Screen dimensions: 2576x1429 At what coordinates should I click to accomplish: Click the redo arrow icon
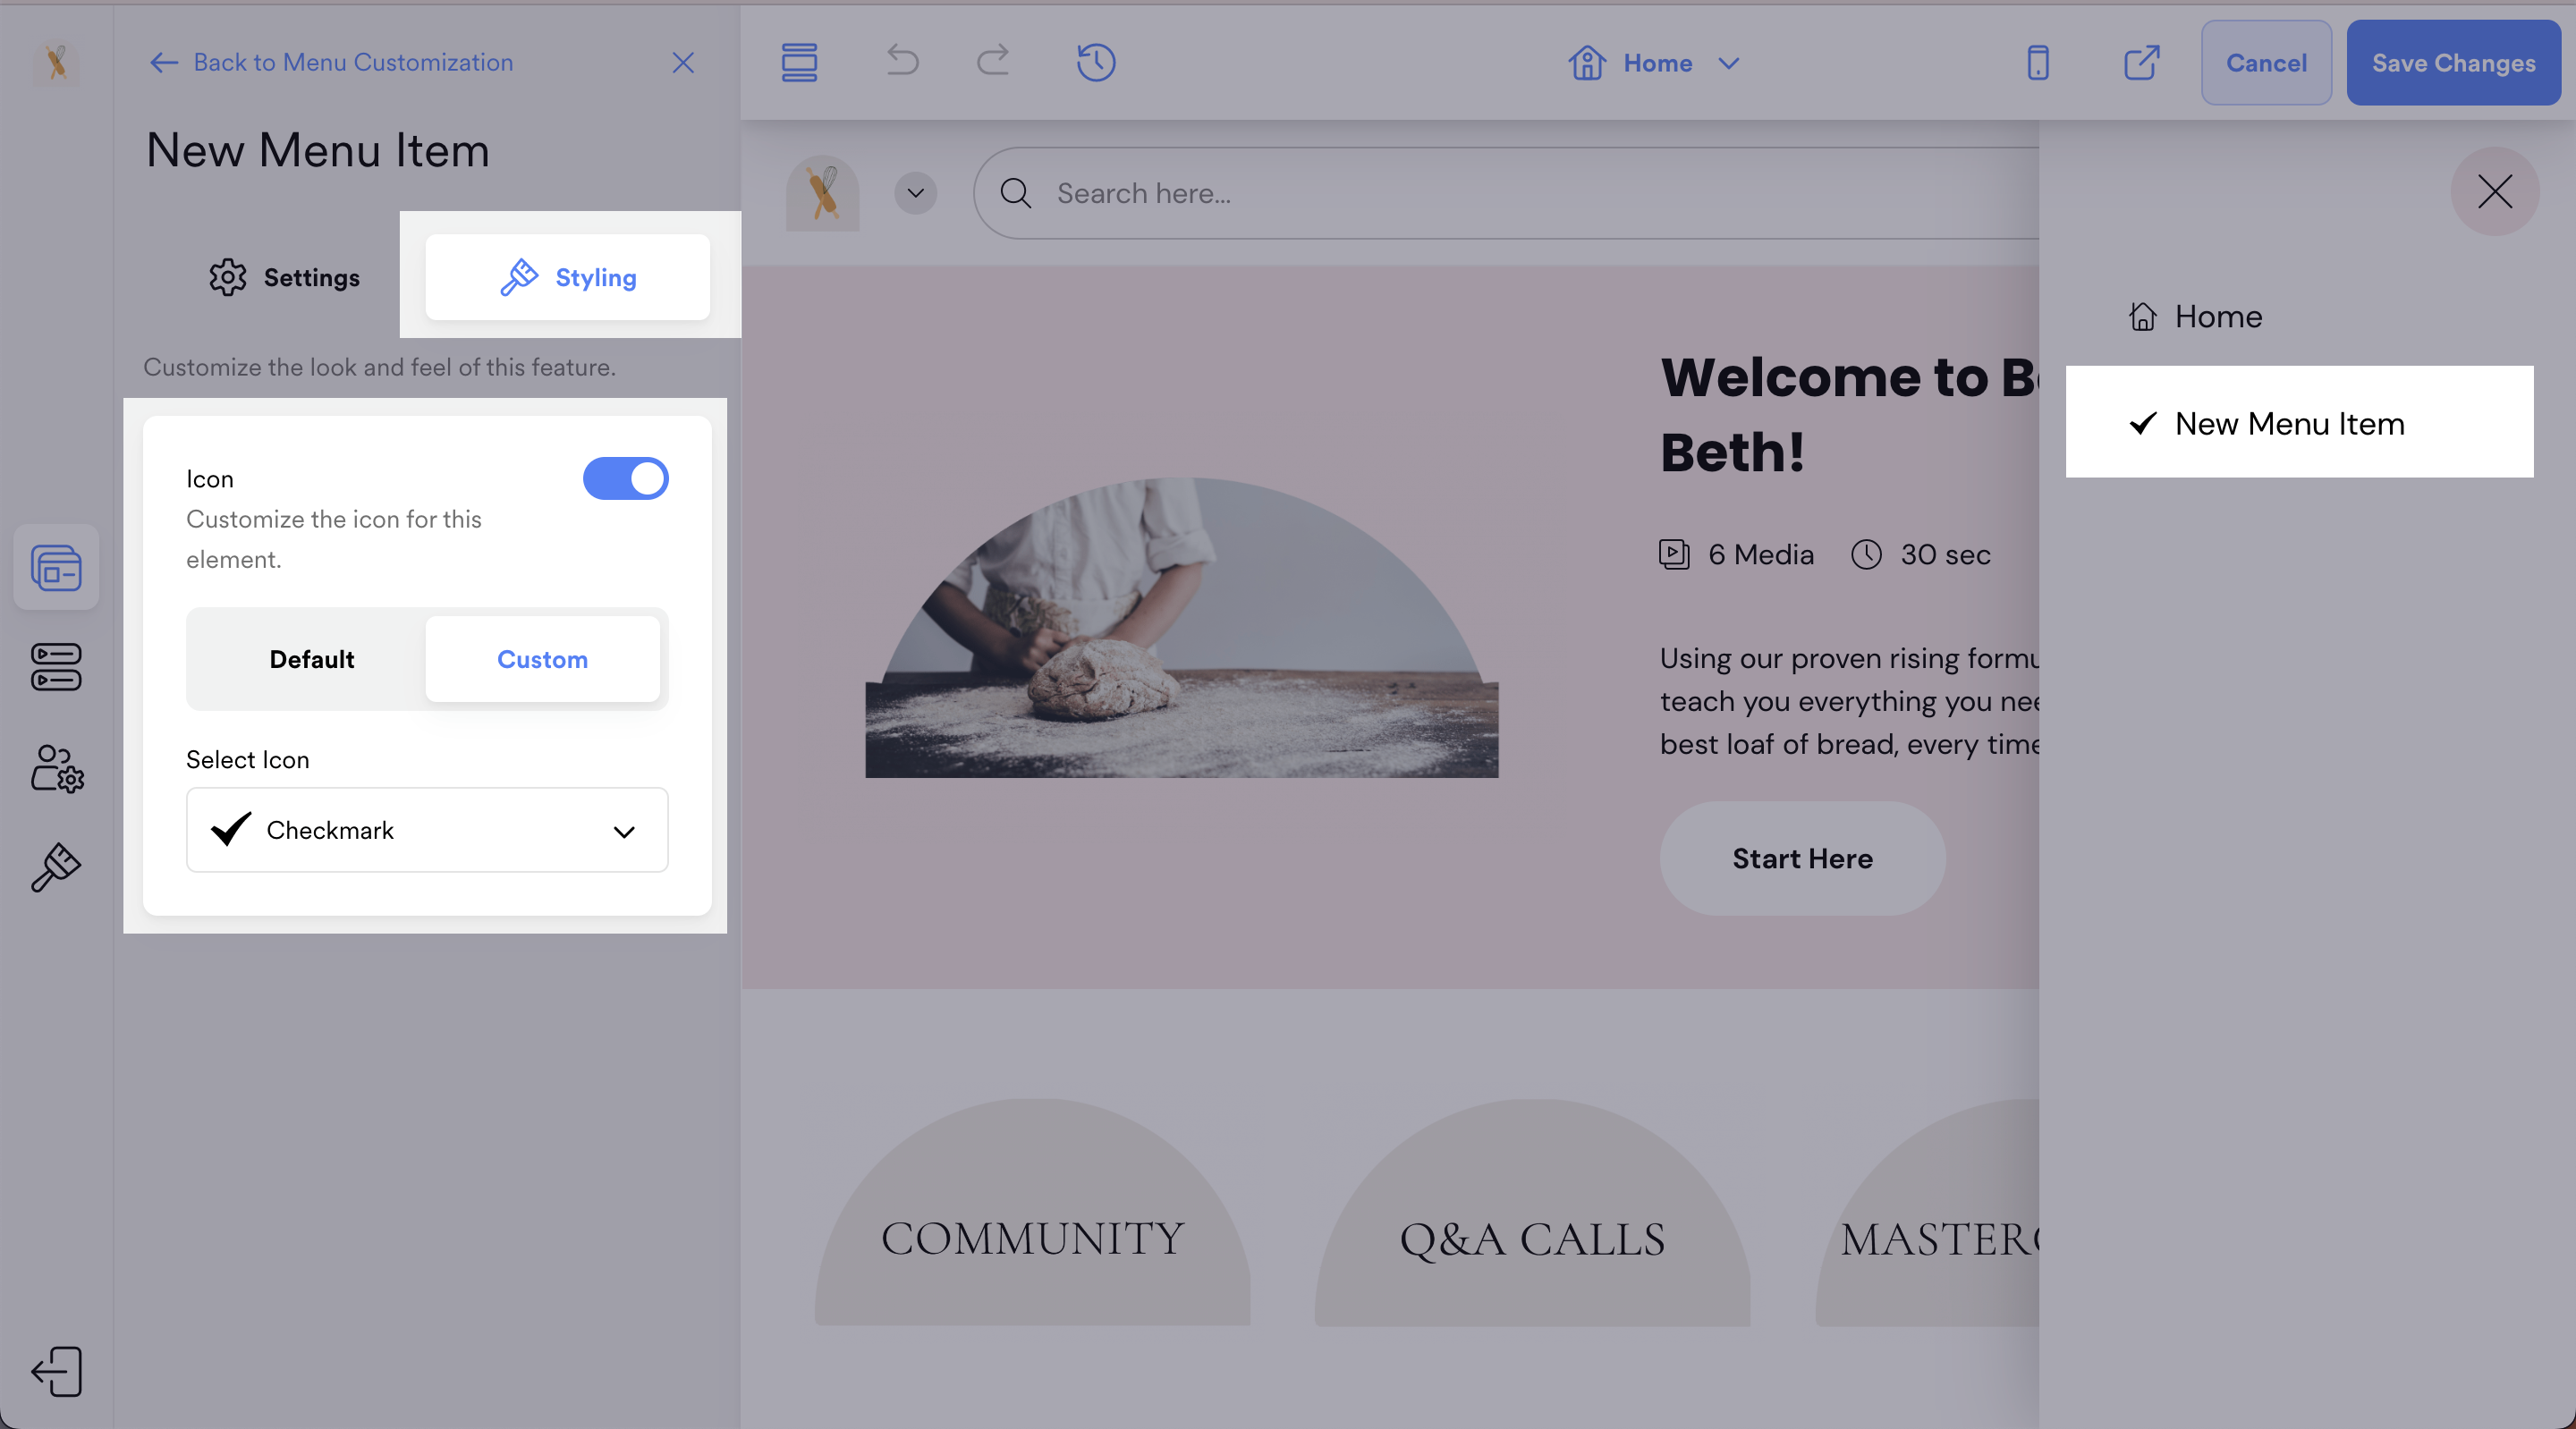tap(992, 62)
